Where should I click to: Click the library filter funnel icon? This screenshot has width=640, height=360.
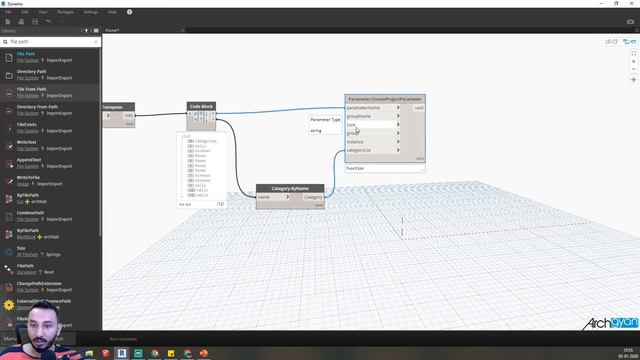click(86, 31)
